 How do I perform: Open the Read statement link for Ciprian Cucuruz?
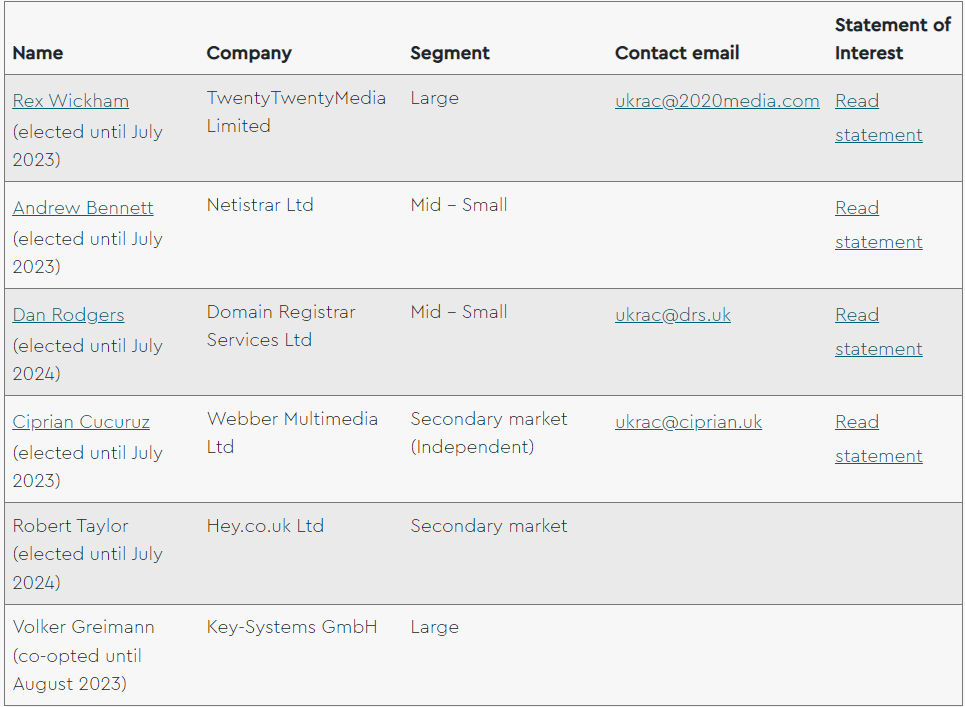tap(877, 439)
